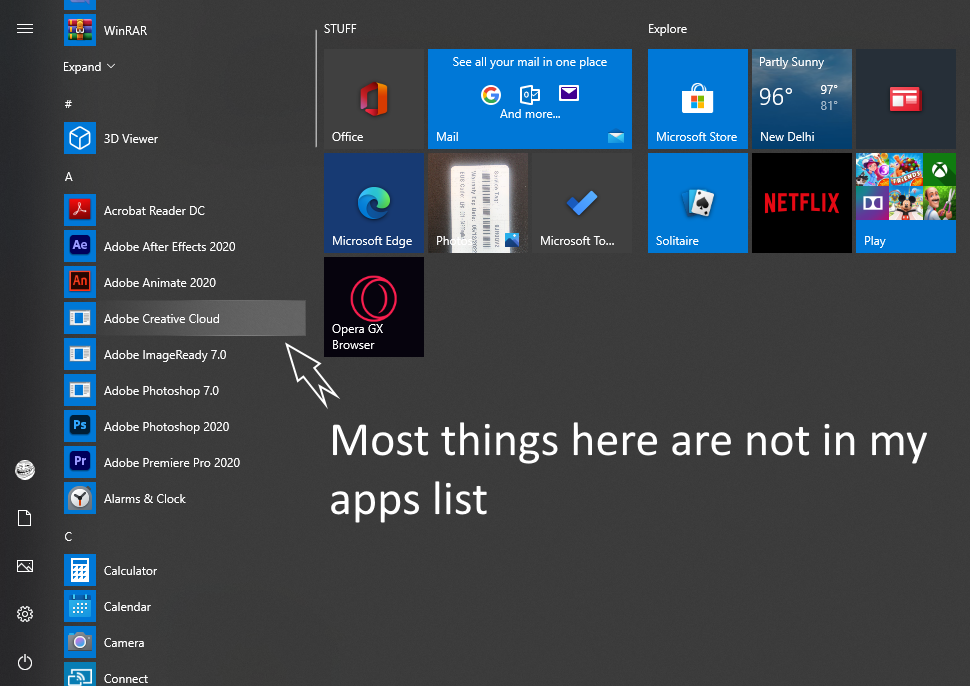Open Adobe Photoshop 7.0 icon
Viewport: 970px width, 686px height.
[x=80, y=390]
